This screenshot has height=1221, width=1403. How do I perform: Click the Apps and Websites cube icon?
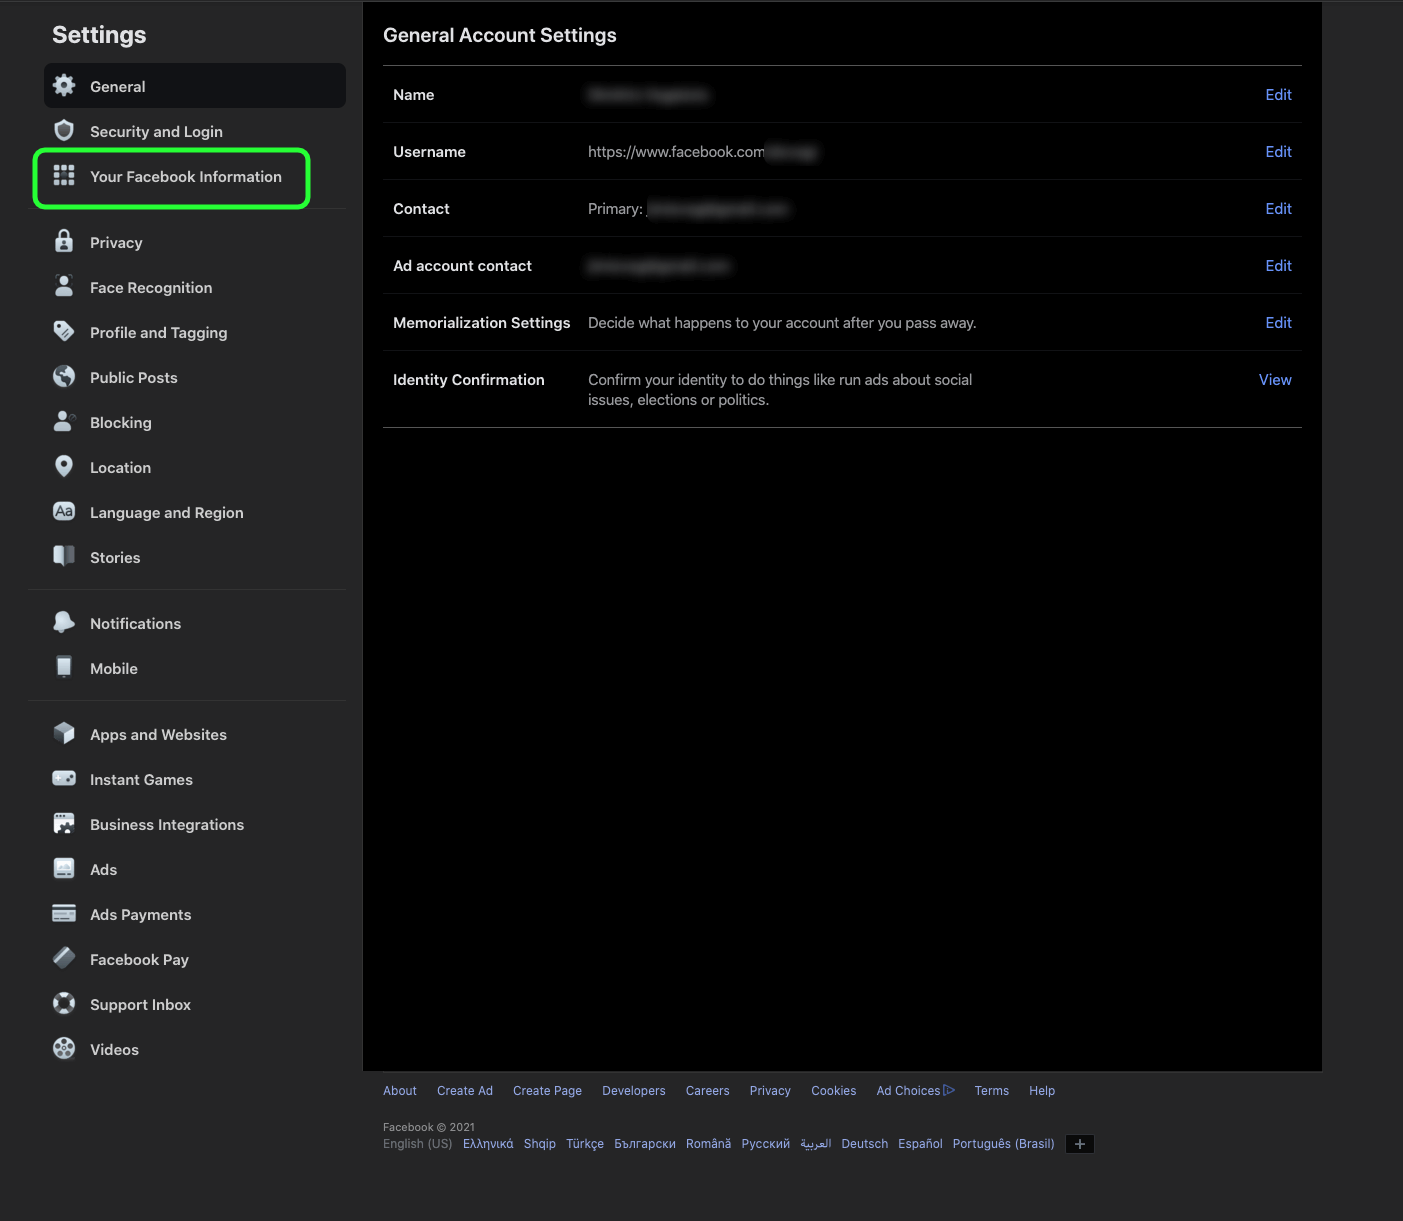64,734
